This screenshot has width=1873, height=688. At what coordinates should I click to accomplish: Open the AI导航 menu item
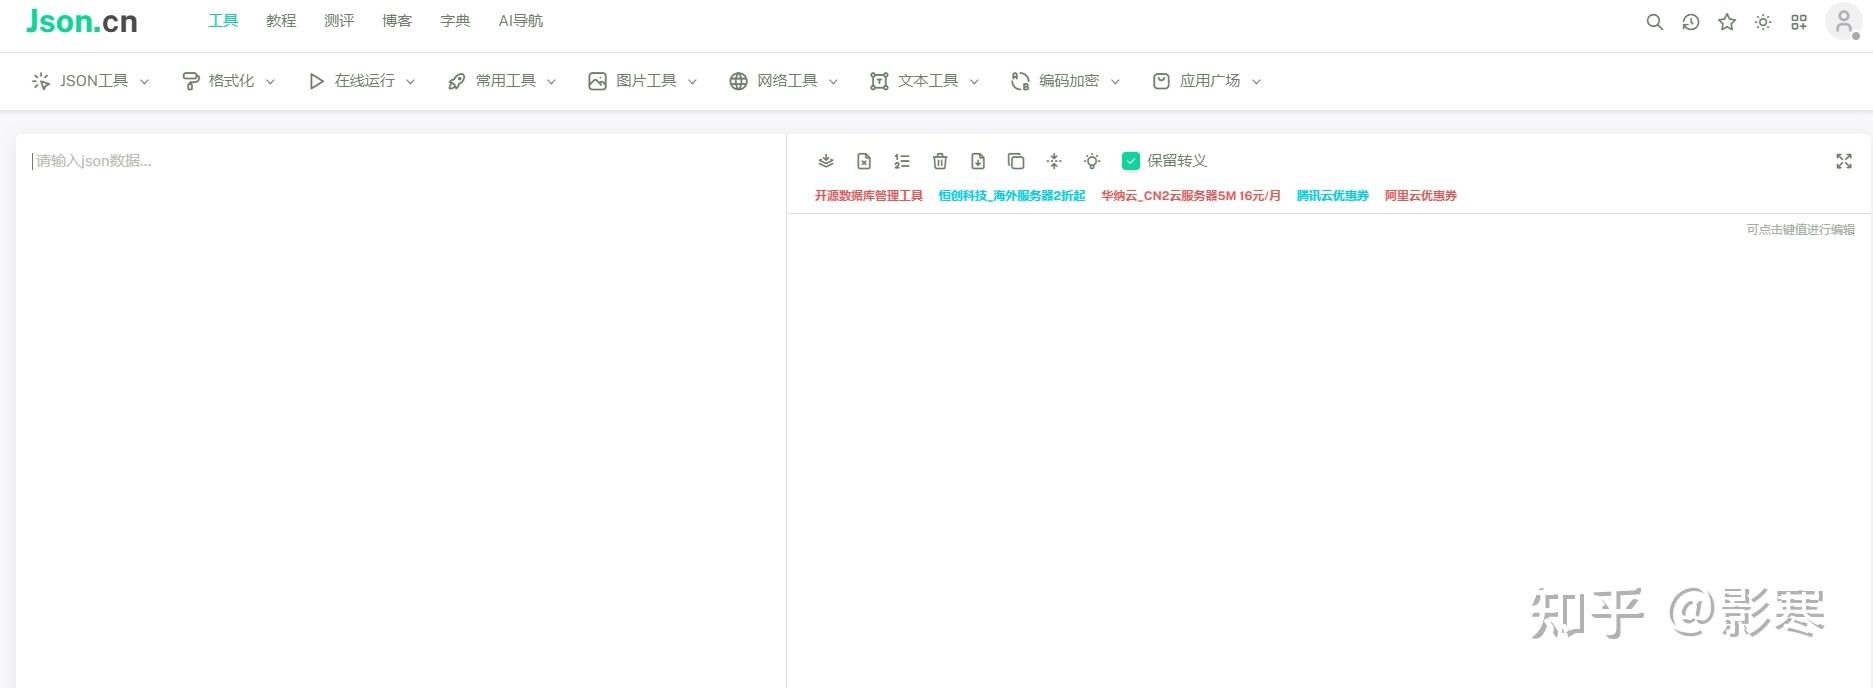[x=521, y=21]
